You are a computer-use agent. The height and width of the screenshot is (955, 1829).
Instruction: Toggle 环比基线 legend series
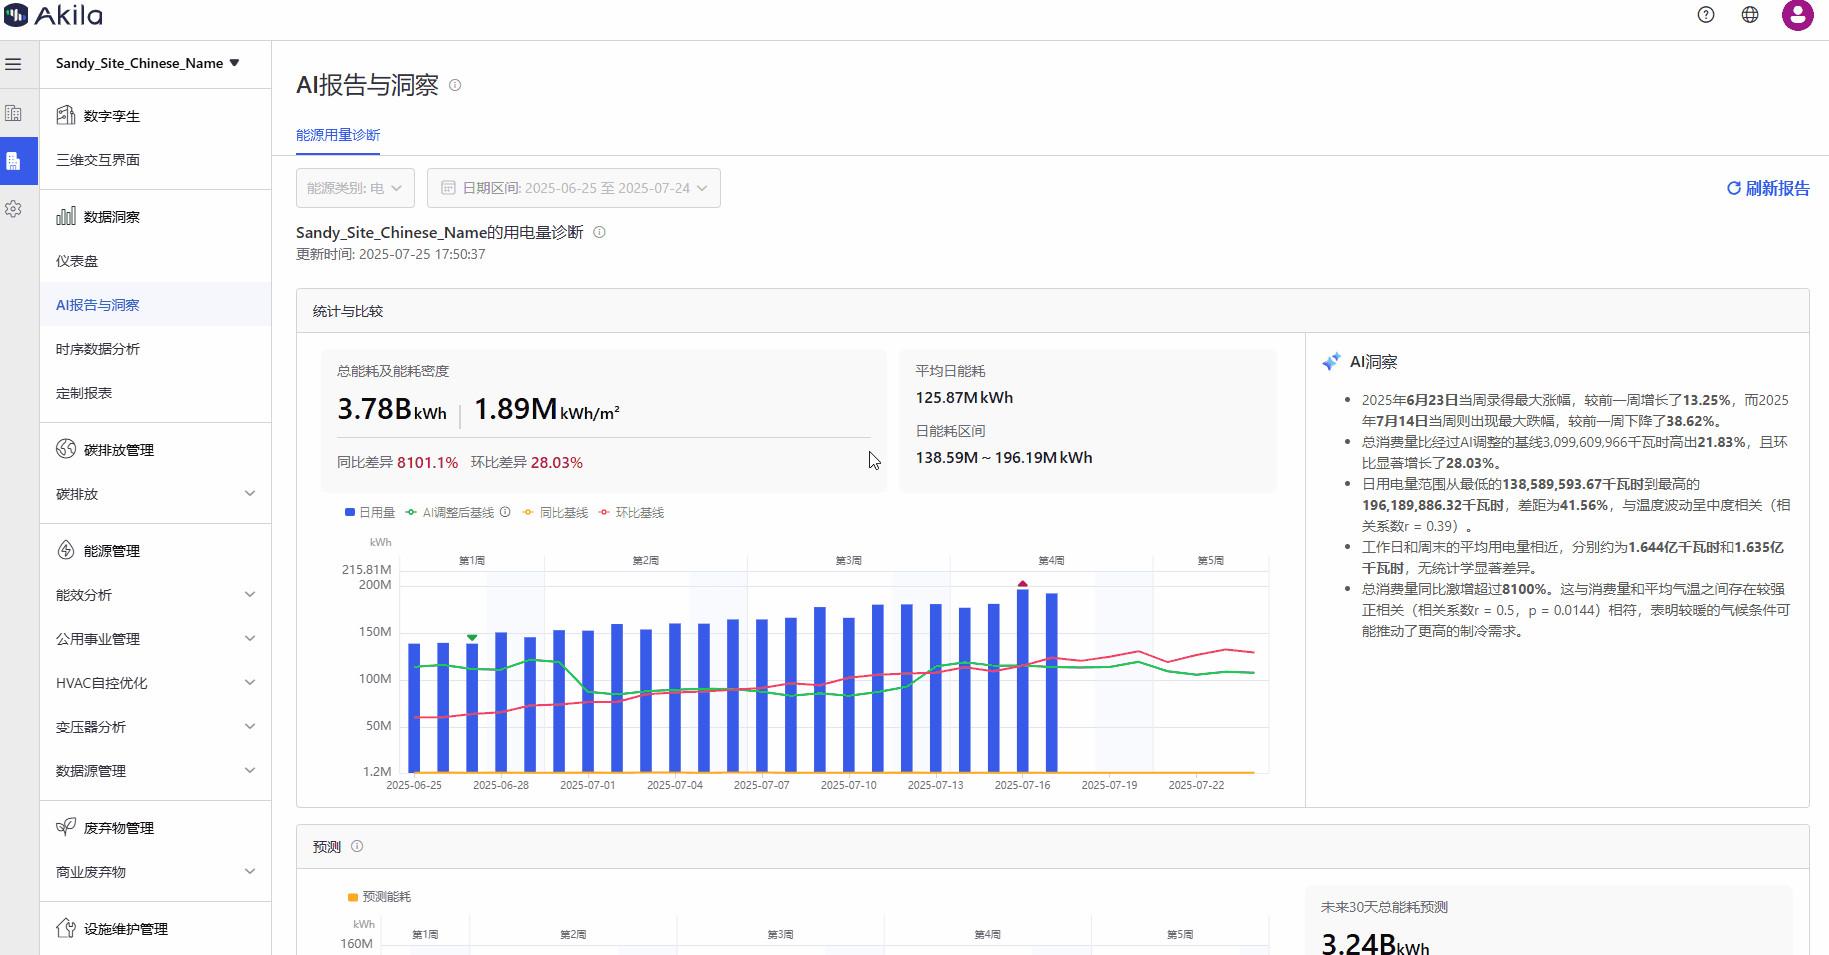(631, 513)
